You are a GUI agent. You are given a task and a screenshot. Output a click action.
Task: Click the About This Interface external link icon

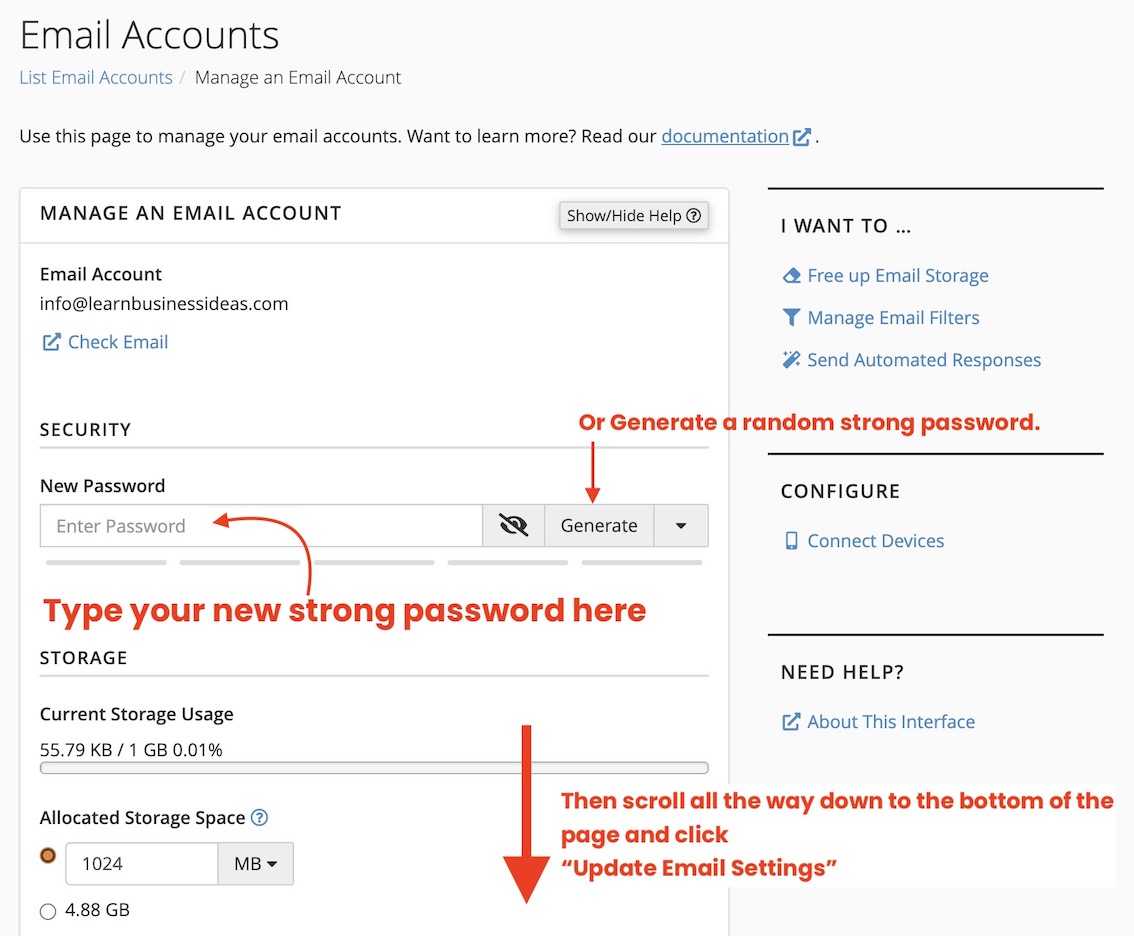pyautogui.click(x=791, y=721)
